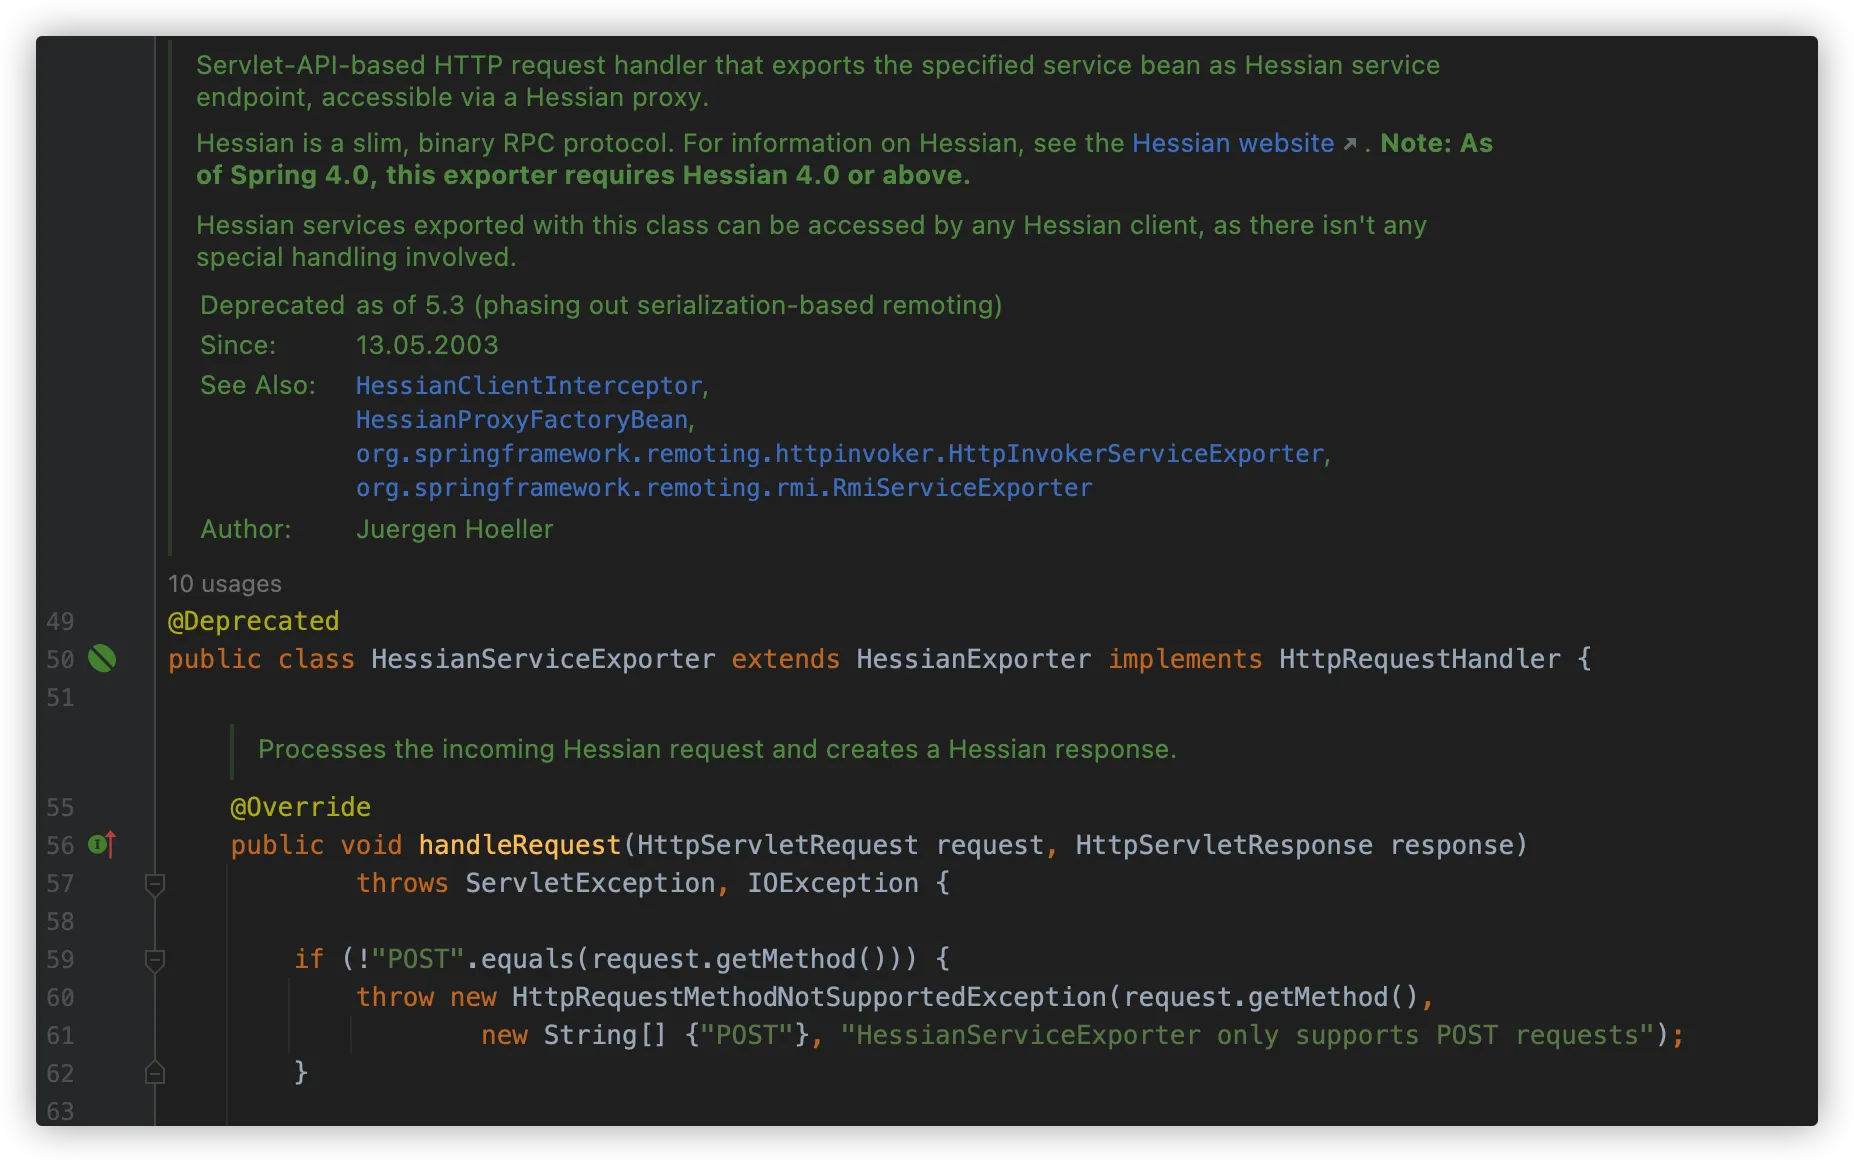
Task: Click the @Deprecated annotation on line 49
Action: [254, 621]
